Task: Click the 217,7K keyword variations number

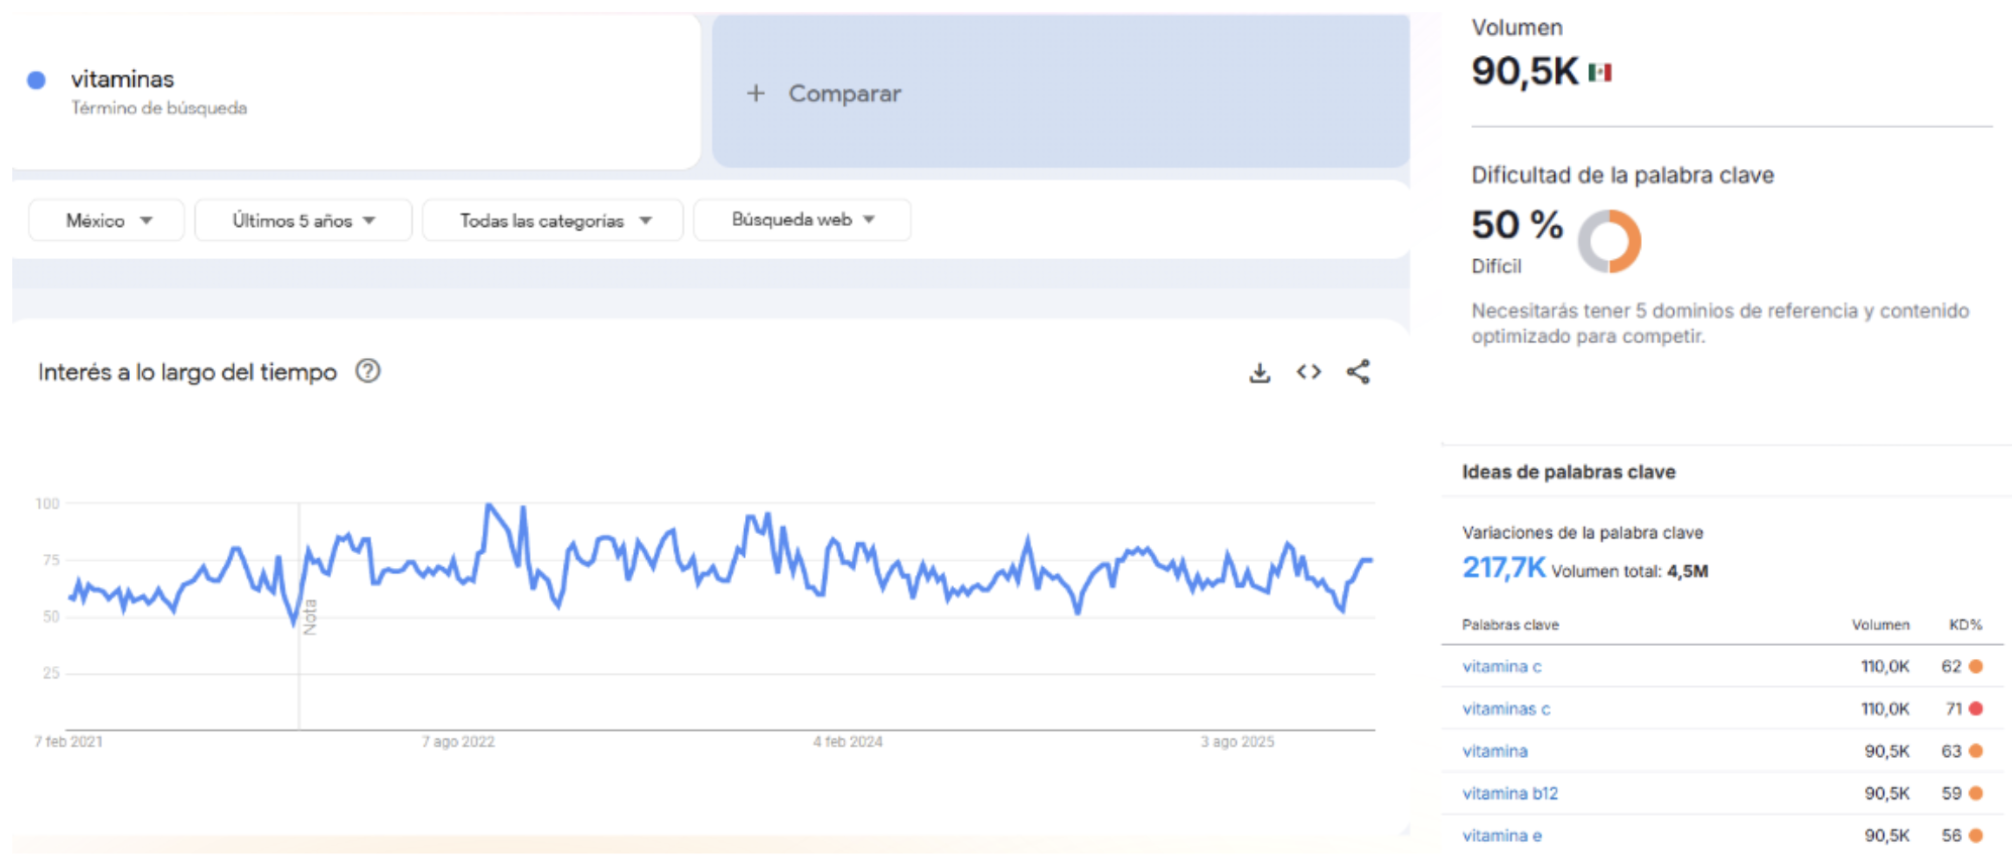Action: (x=1503, y=568)
